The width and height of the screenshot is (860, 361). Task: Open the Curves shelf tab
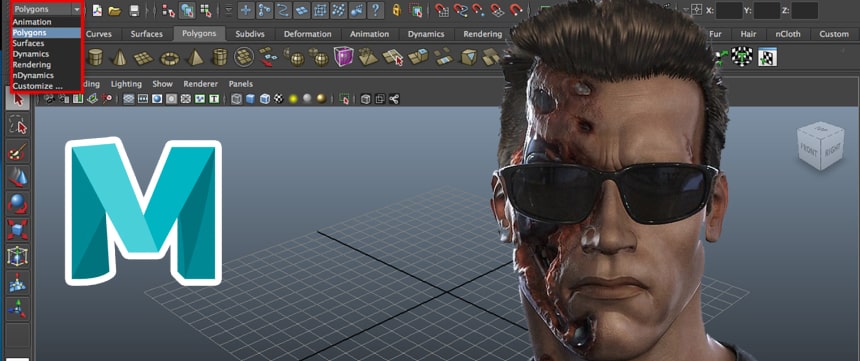[99, 34]
